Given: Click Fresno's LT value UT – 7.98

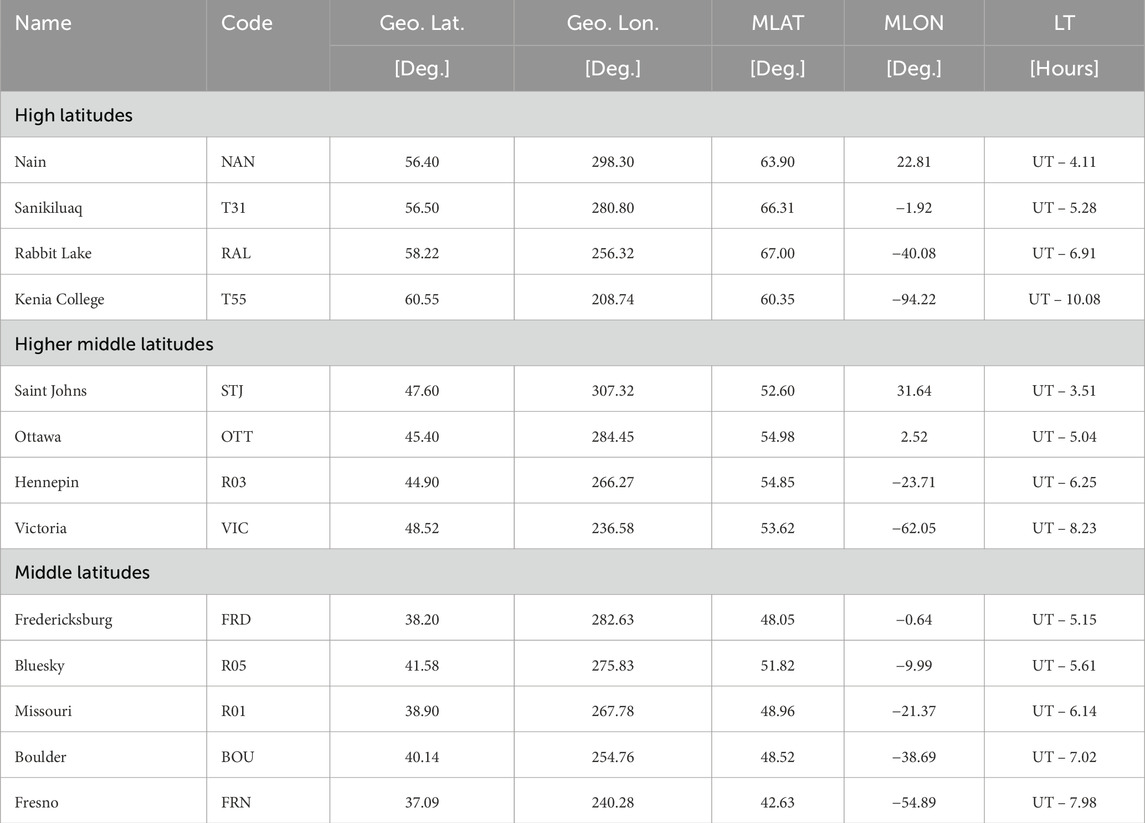Looking at the screenshot, I should 1064,802.
